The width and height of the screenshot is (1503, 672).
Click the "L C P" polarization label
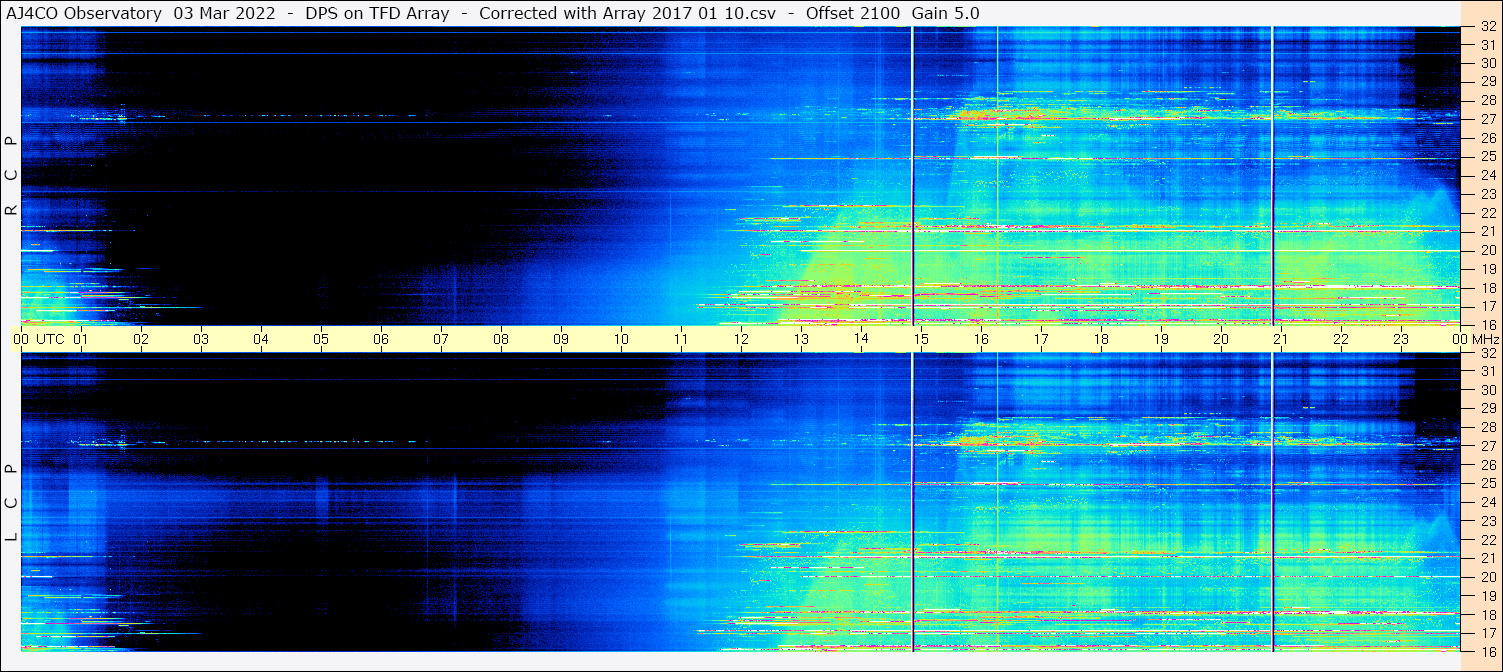11,502
